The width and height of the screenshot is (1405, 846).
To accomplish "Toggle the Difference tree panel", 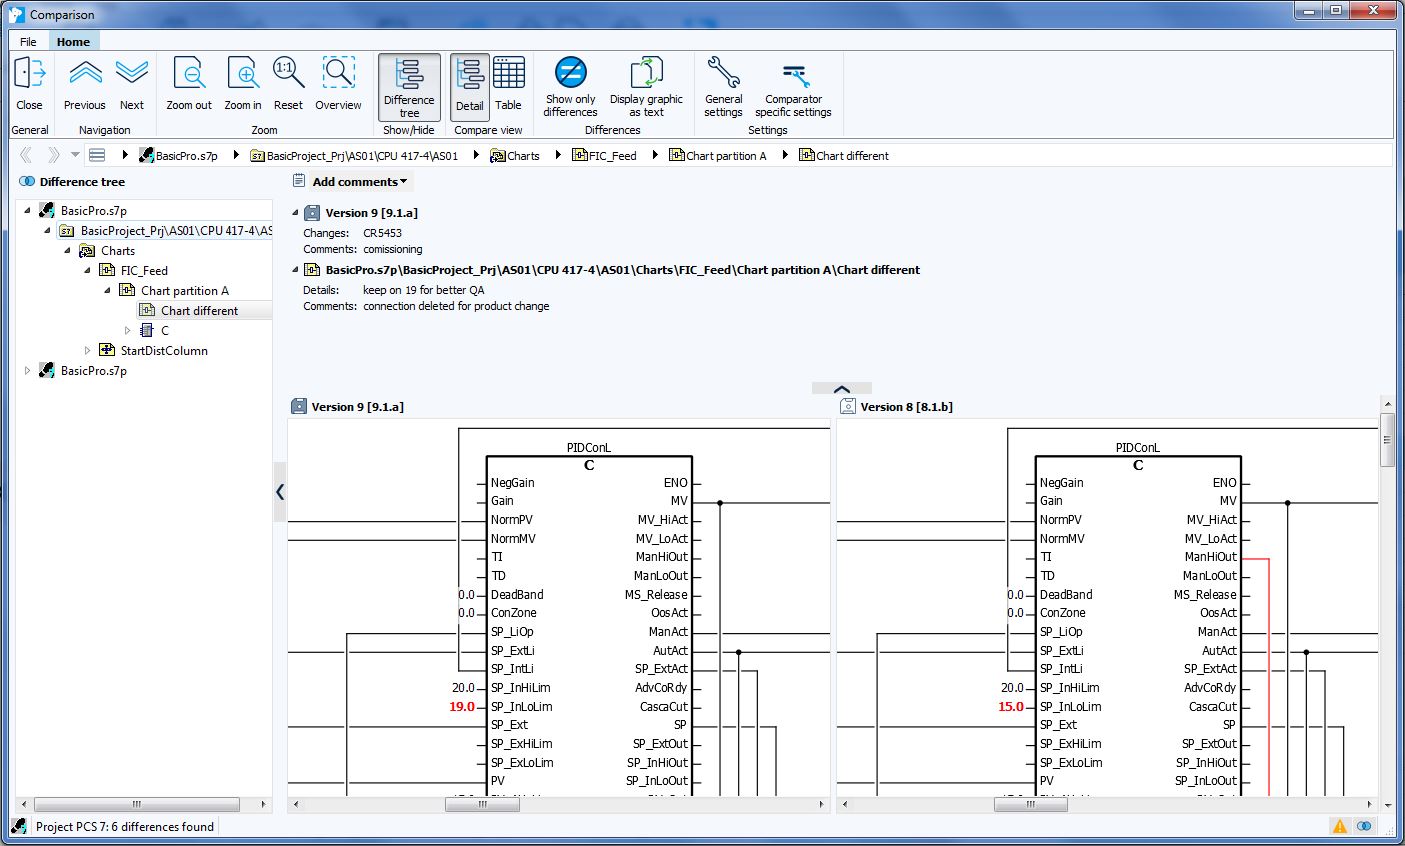I will coord(409,87).
